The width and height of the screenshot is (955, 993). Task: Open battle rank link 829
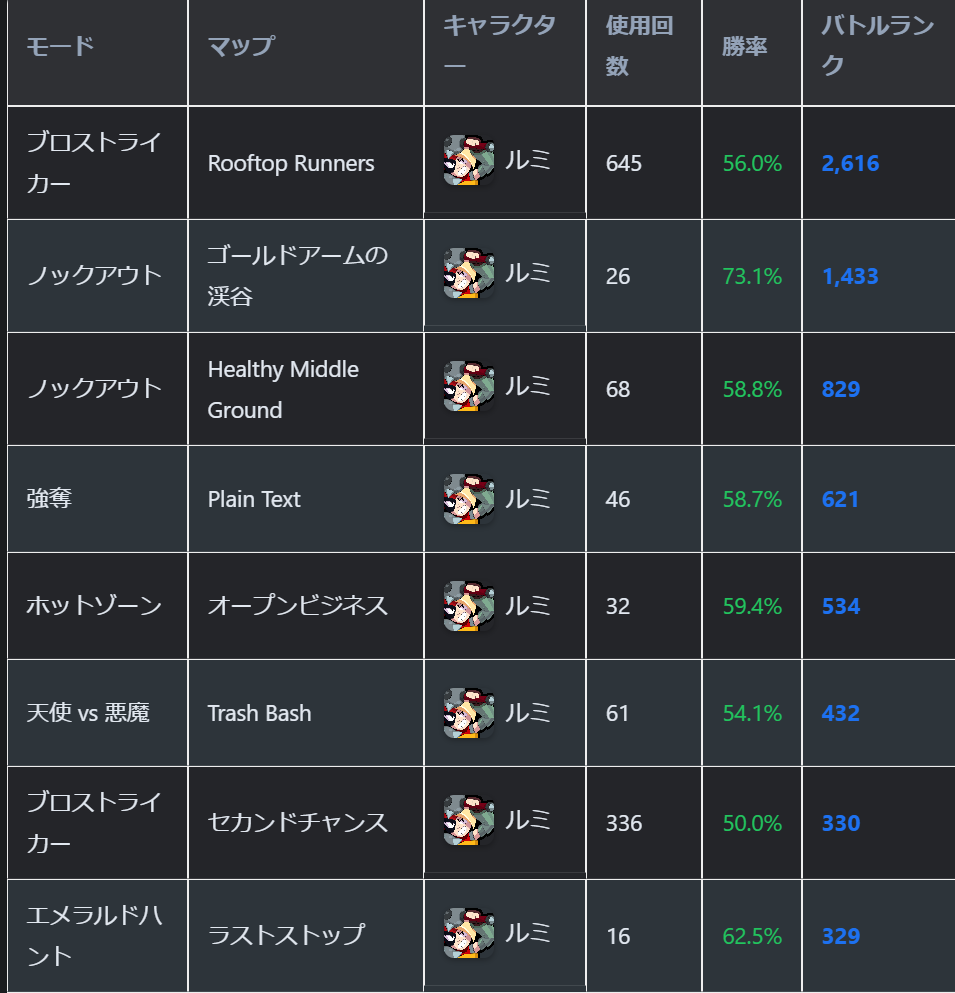click(x=840, y=389)
